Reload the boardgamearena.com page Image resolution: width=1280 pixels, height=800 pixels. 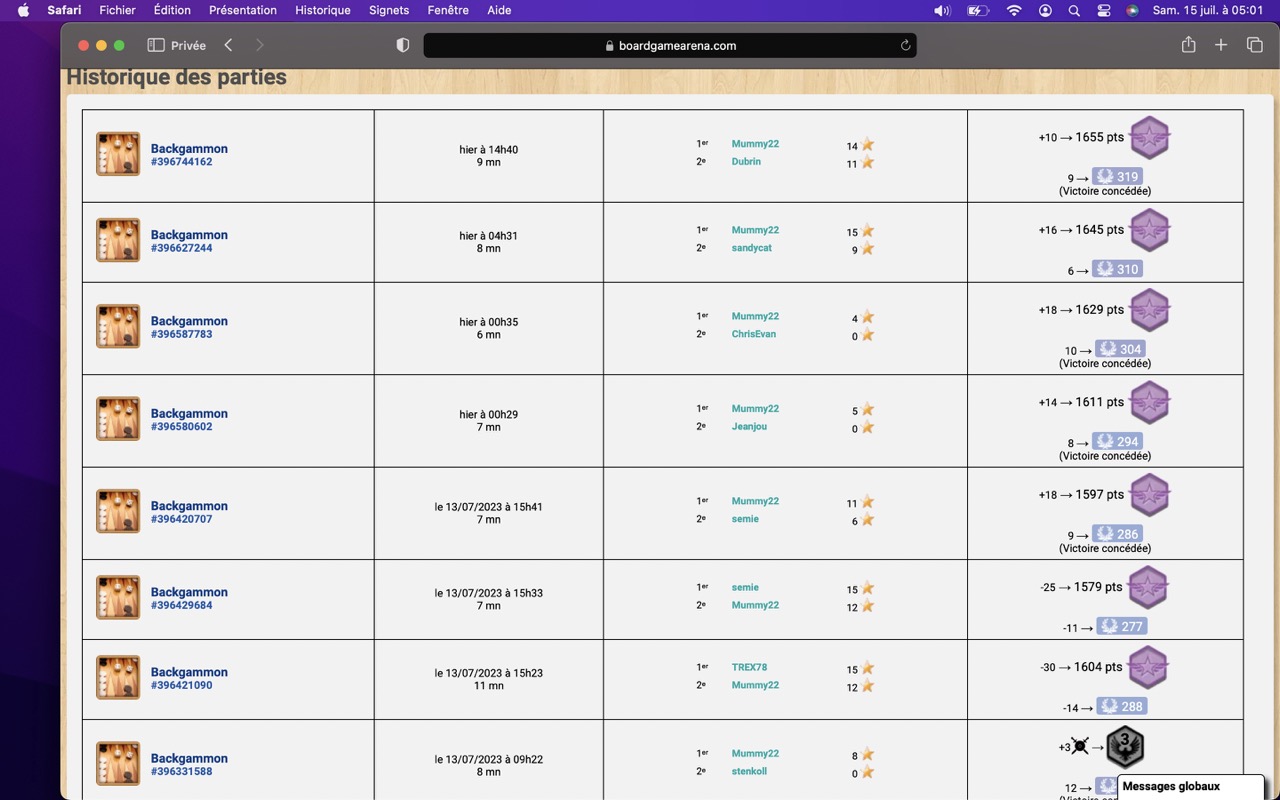905,45
